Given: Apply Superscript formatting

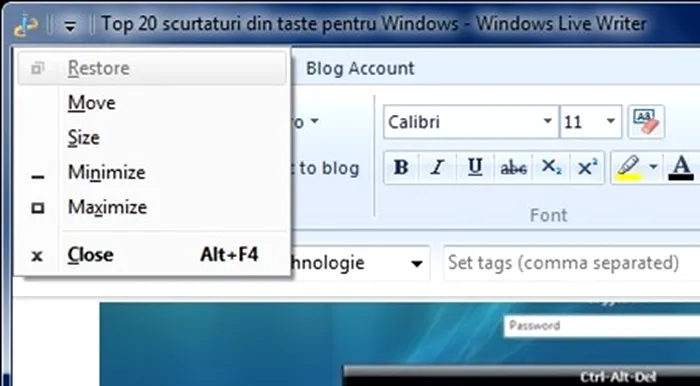Looking at the screenshot, I should (587, 167).
